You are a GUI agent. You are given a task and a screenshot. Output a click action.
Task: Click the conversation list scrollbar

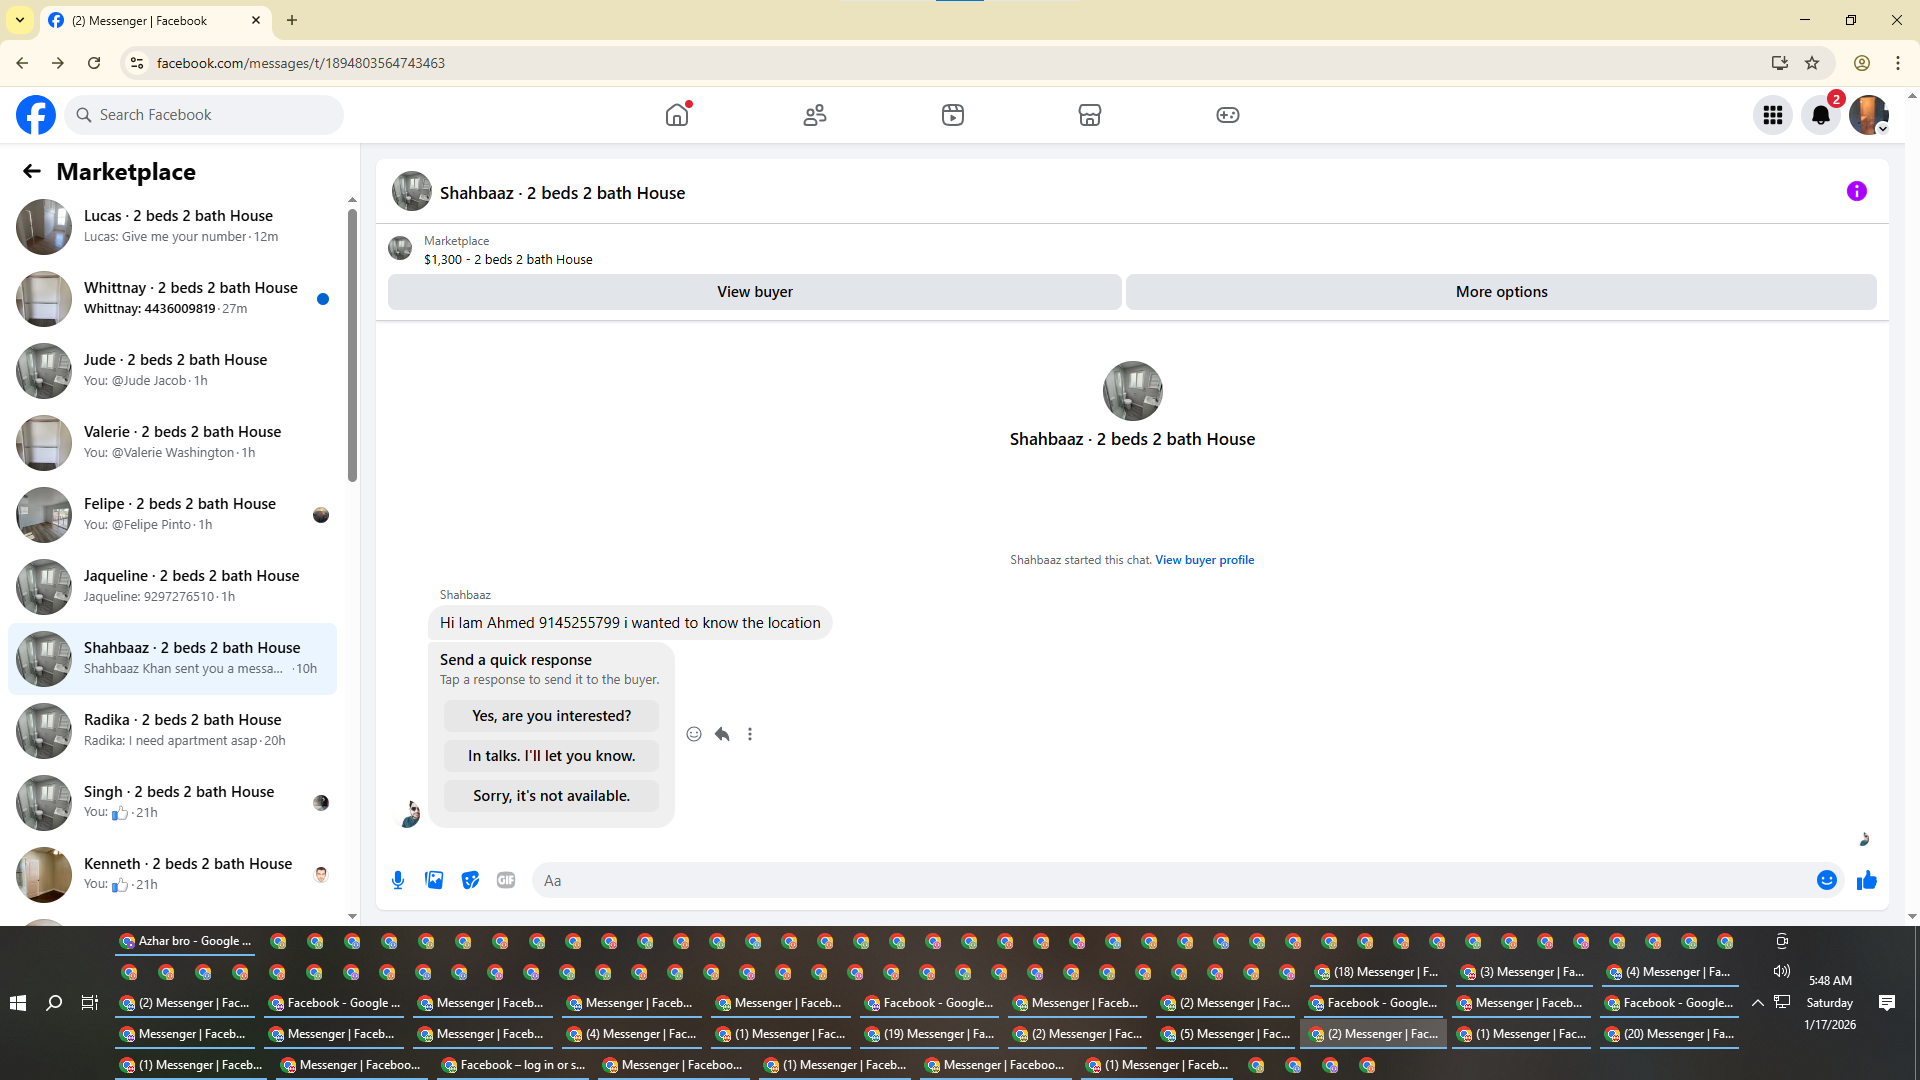click(x=352, y=345)
